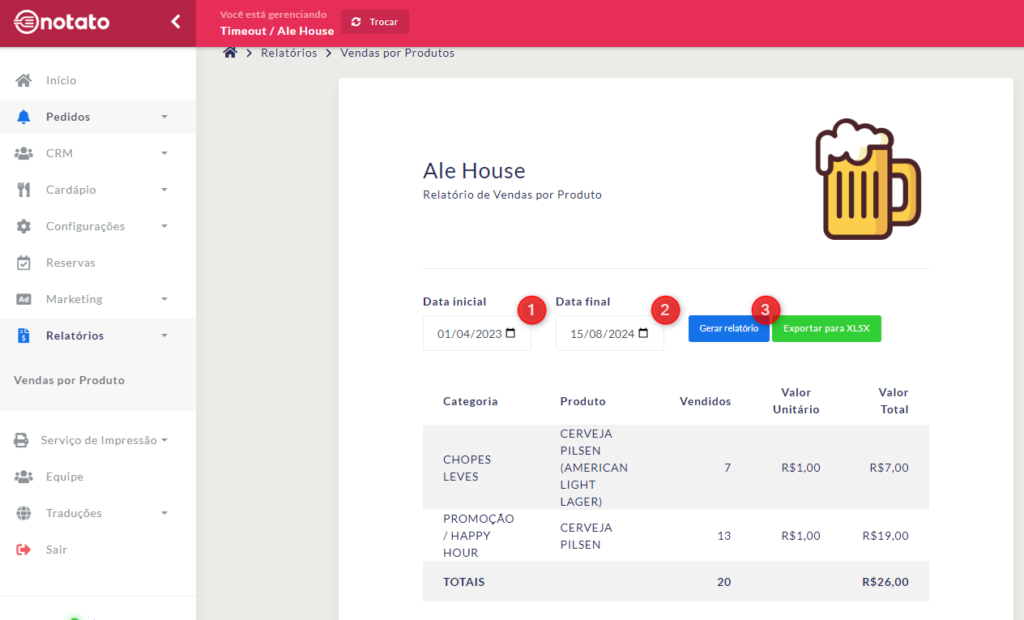The height and width of the screenshot is (620, 1024).
Task: Click the beer mug logo image
Action: [x=867, y=181]
